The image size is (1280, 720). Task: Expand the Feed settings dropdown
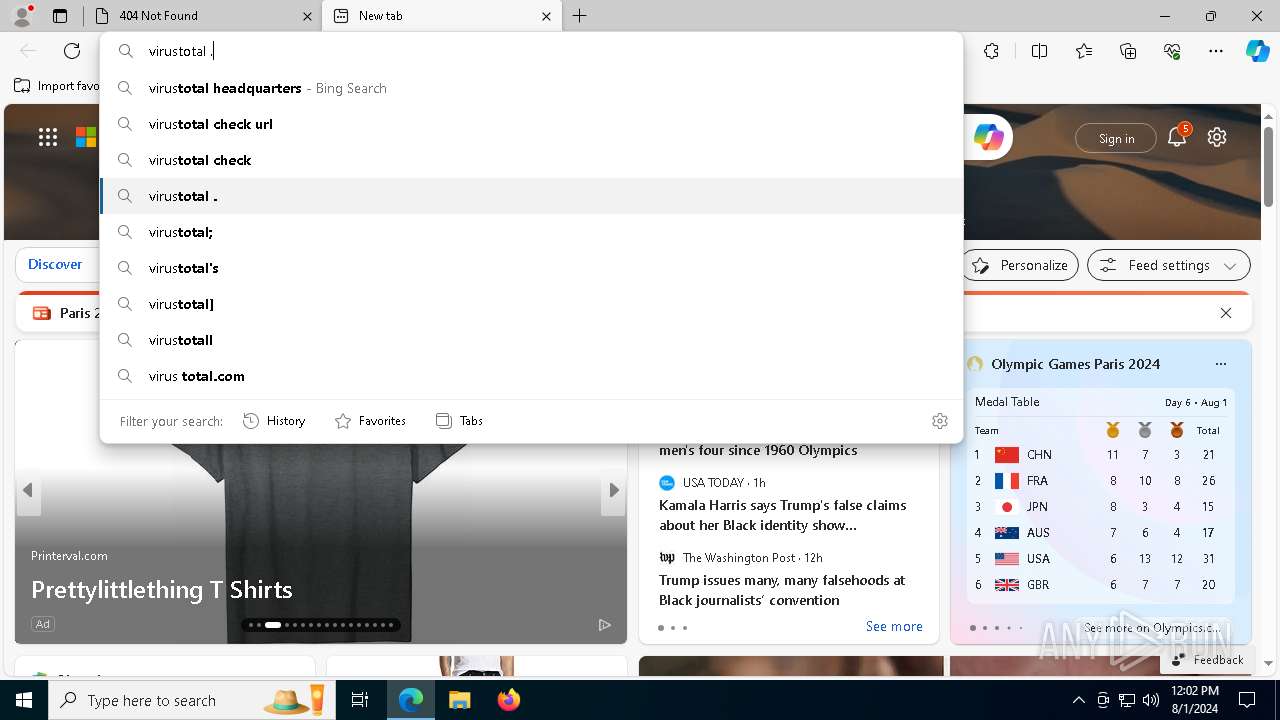pyautogui.click(x=1169, y=265)
